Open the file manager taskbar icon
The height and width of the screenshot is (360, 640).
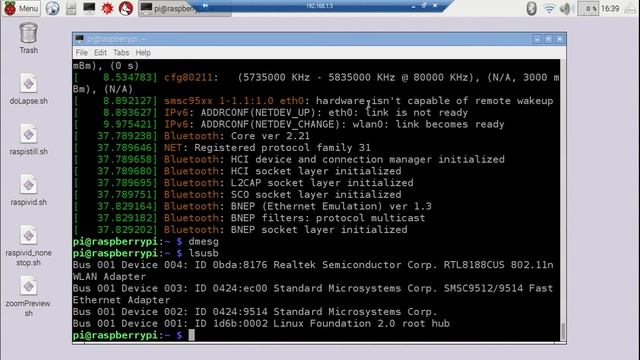[x=71, y=8]
